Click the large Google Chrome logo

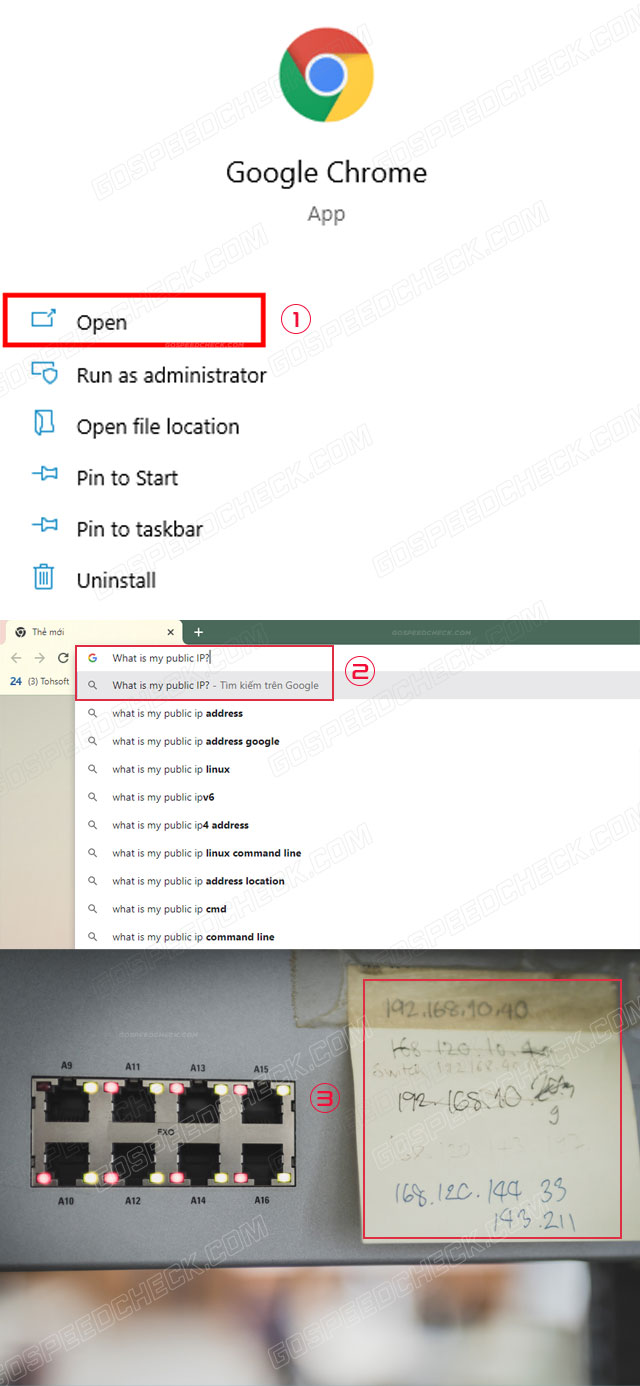[x=327, y=75]
